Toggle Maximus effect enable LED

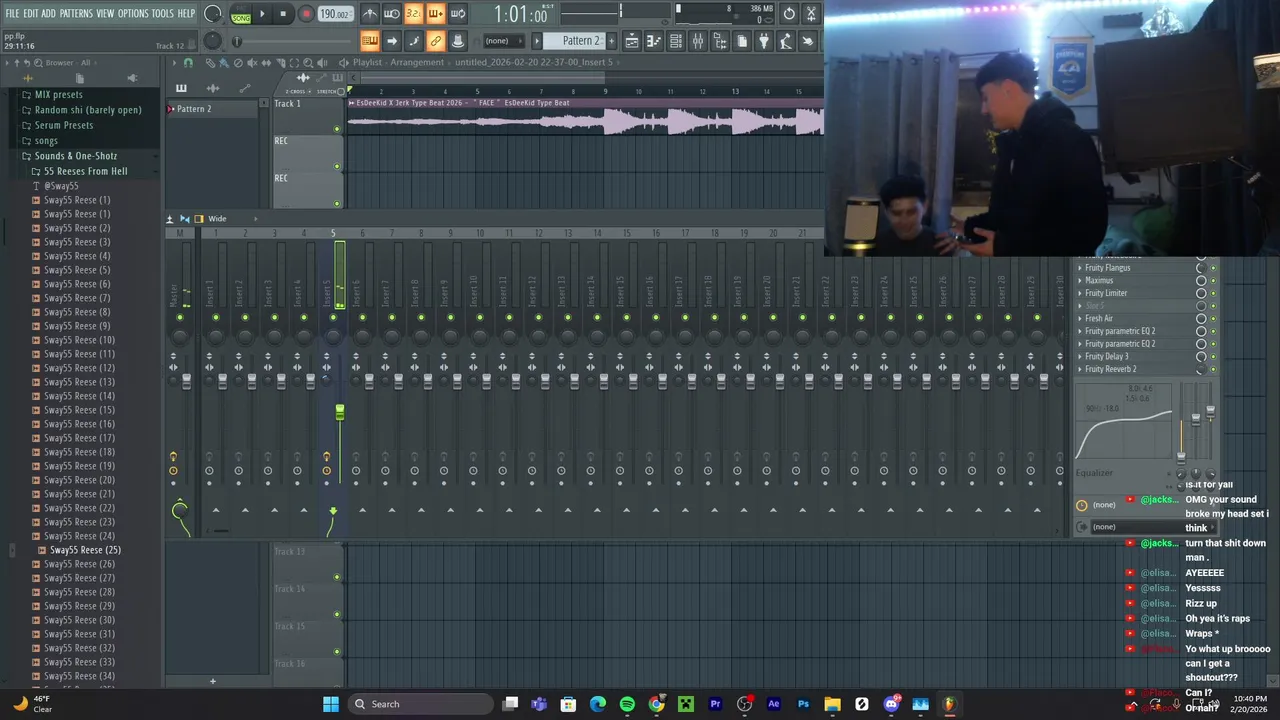pos(1214,281)
